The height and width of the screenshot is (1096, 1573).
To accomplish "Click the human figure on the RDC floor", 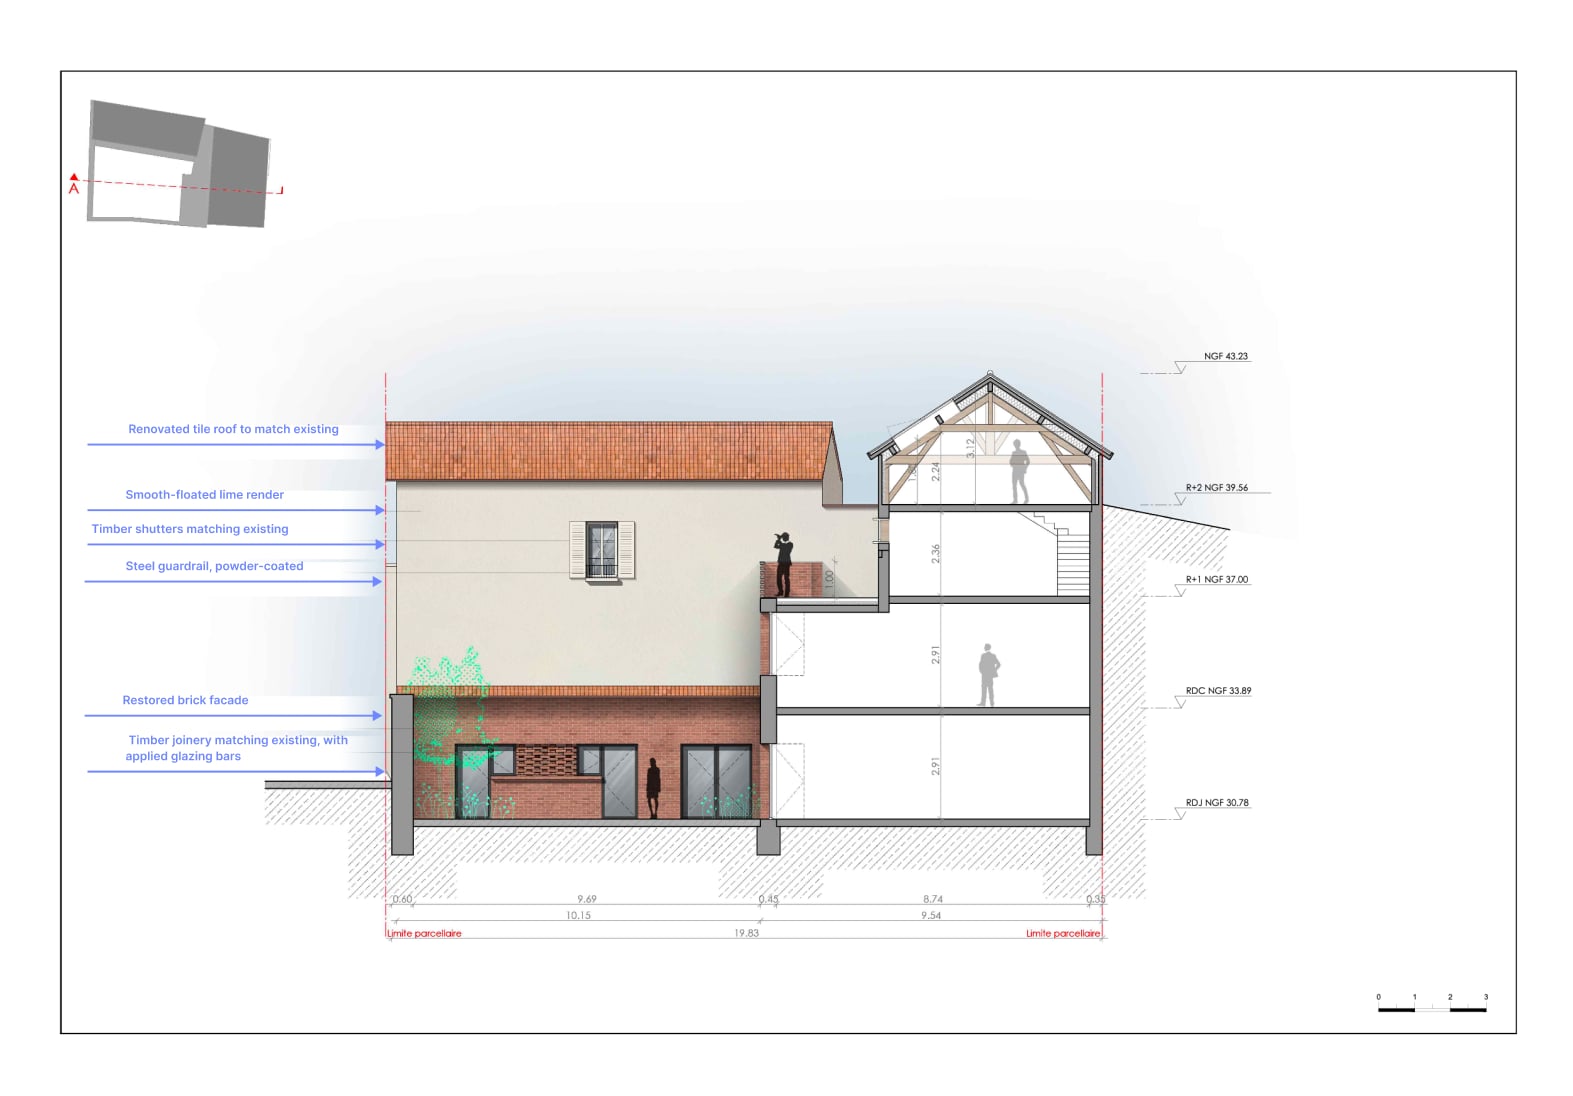I will 989,675.
